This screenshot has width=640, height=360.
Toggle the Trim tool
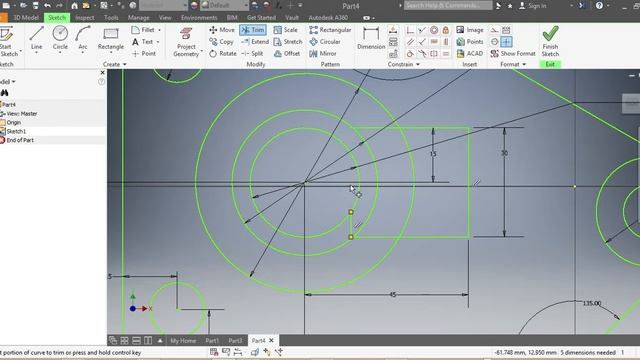[x=253, y=30]
